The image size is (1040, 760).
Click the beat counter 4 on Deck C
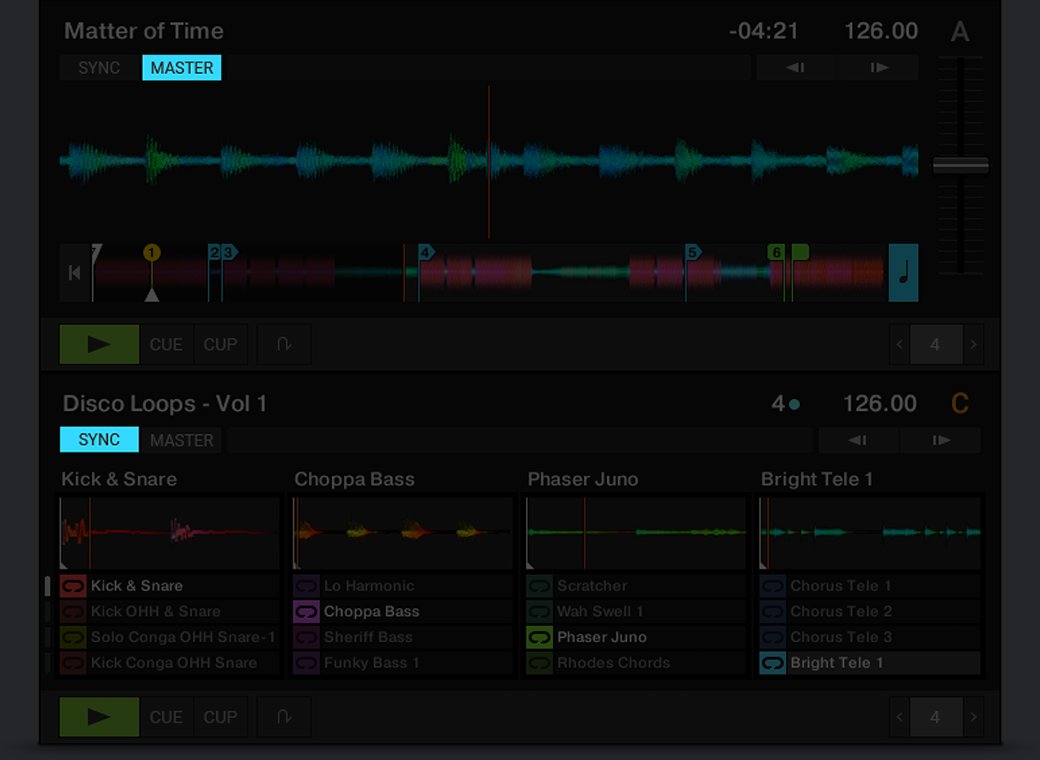(x=777, y=404)
